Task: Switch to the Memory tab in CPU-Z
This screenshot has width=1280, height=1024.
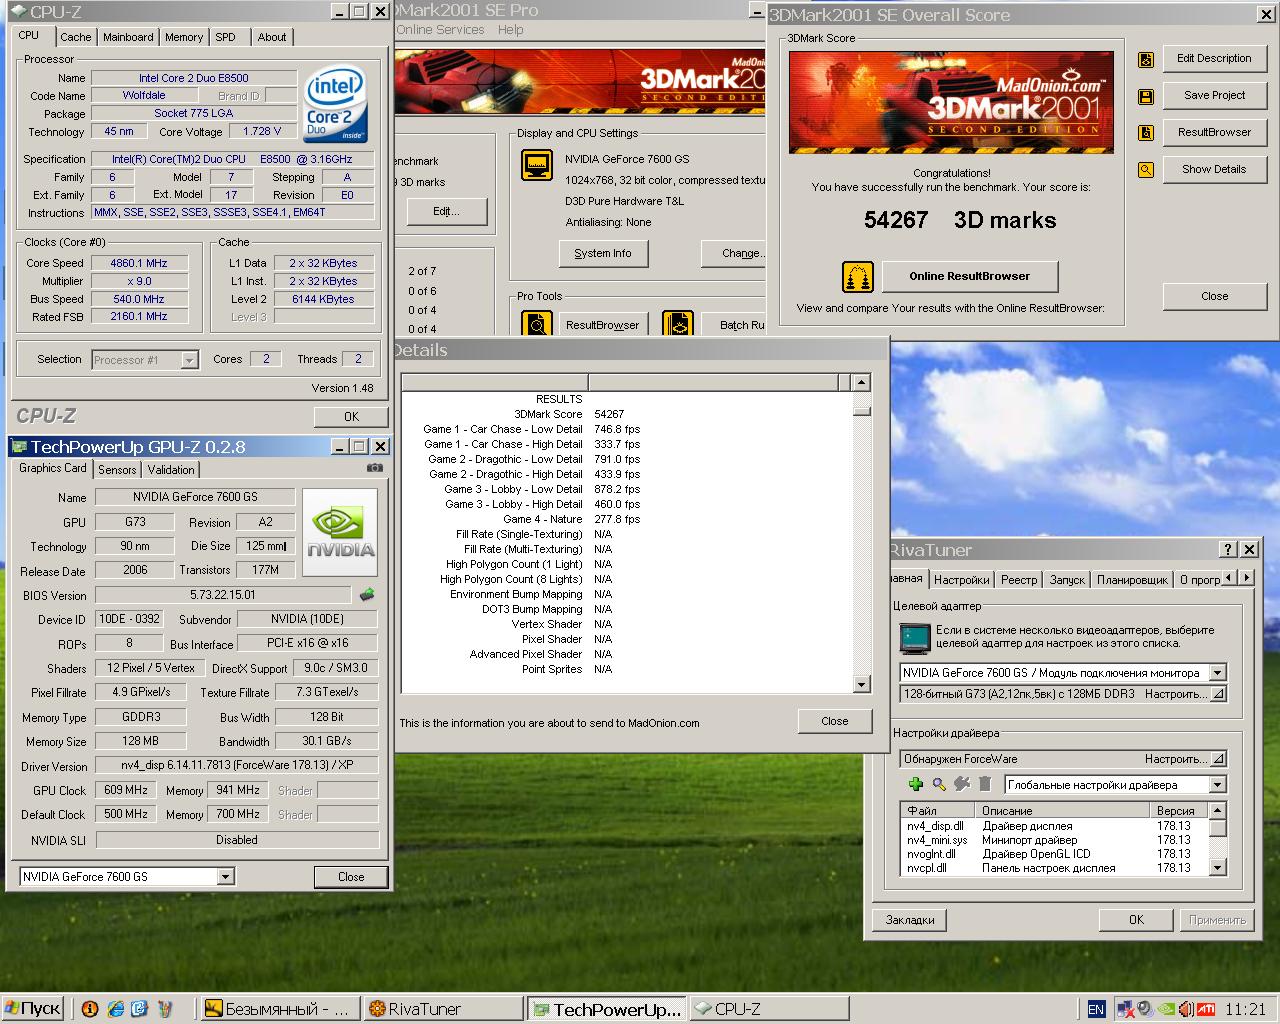Action: pyautogui.click(x=184, y=37)
